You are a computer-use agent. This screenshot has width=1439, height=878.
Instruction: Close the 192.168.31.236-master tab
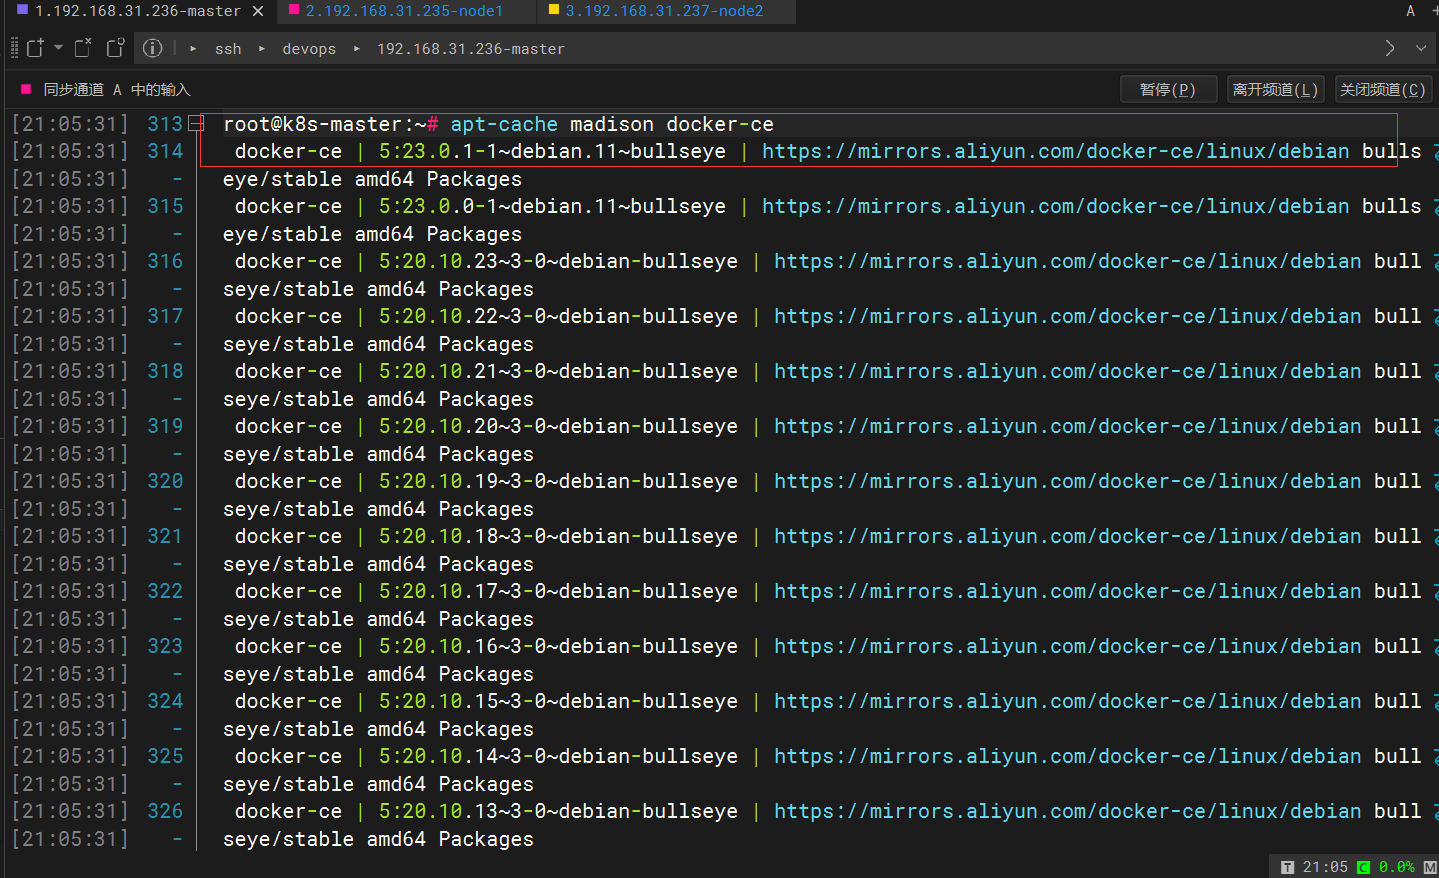pos(258,11)
